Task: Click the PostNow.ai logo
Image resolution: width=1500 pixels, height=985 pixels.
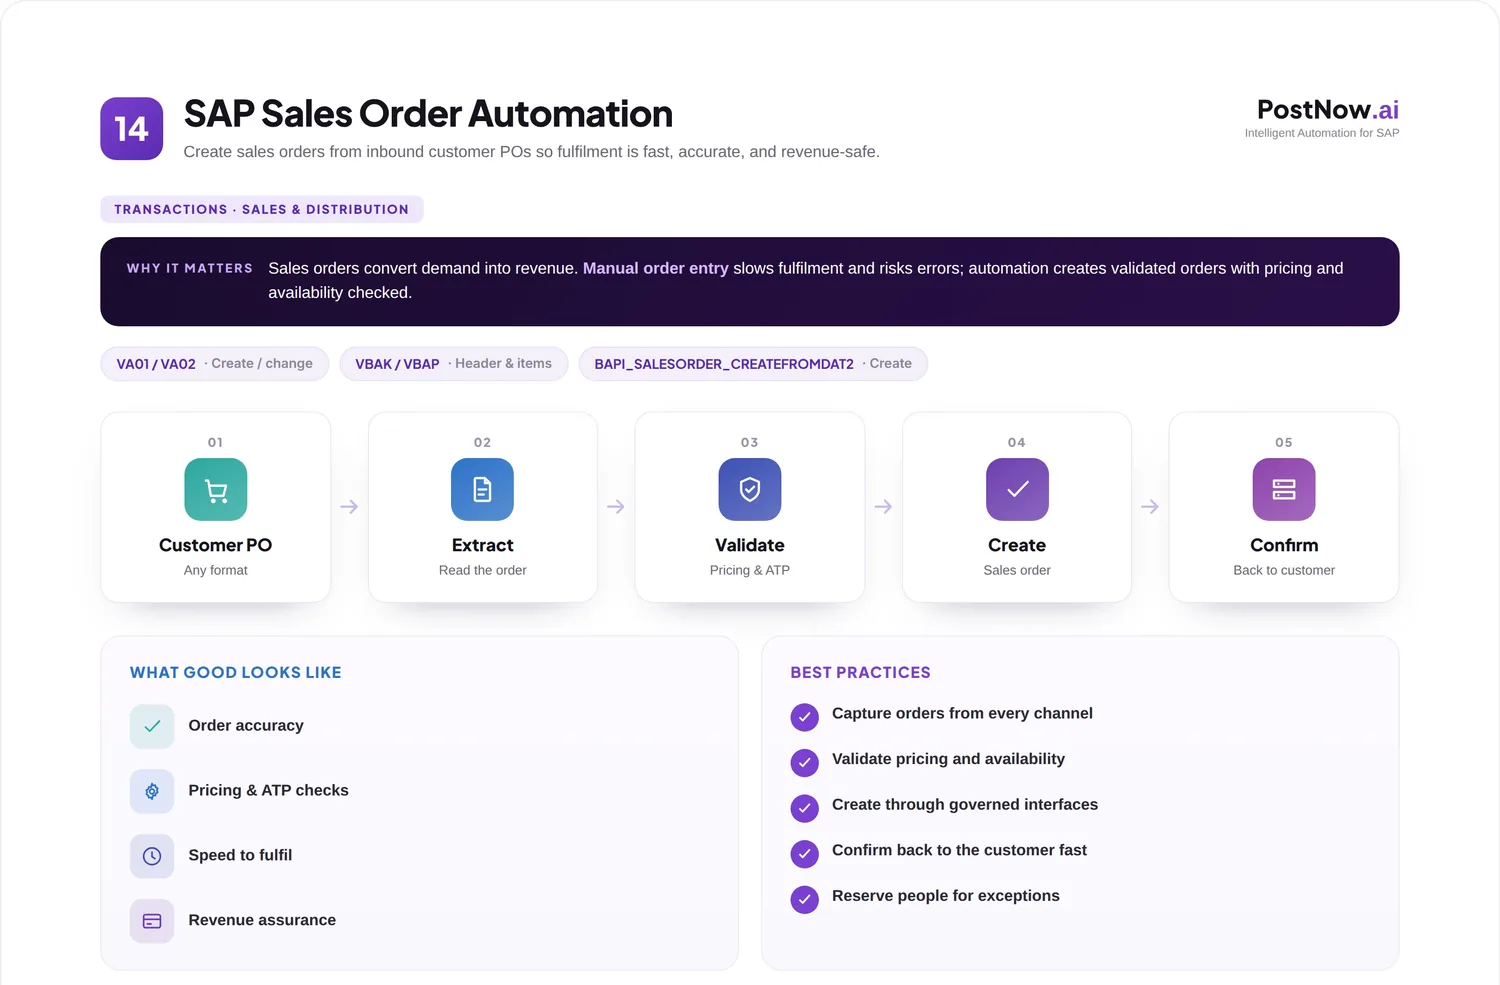Action: pyautogui.click(x=1327, y=109)
